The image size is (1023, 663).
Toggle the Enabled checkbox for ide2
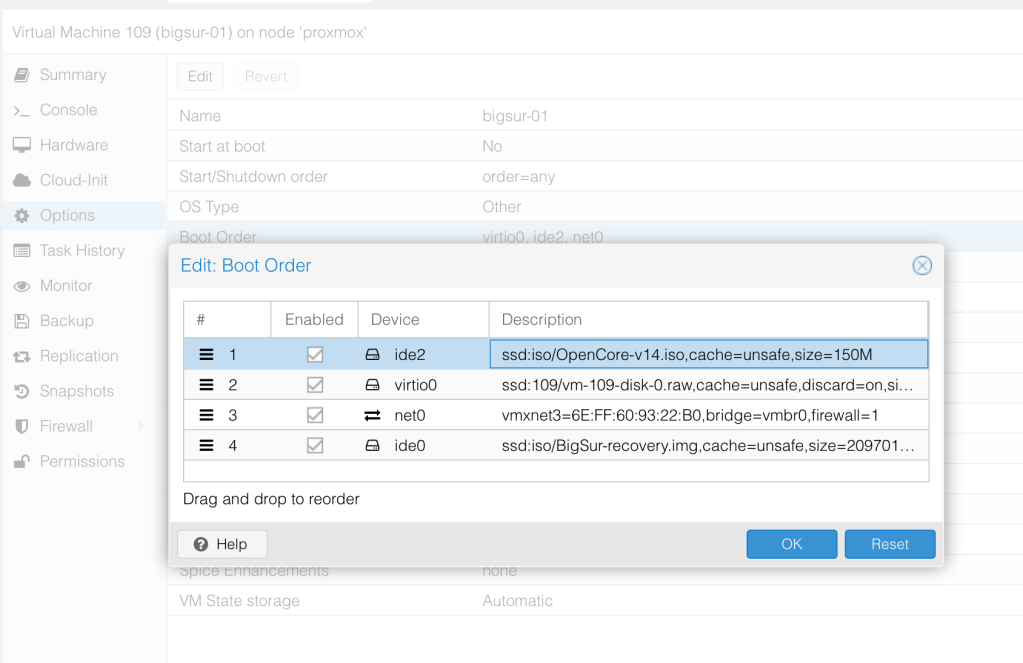(314, 355)
